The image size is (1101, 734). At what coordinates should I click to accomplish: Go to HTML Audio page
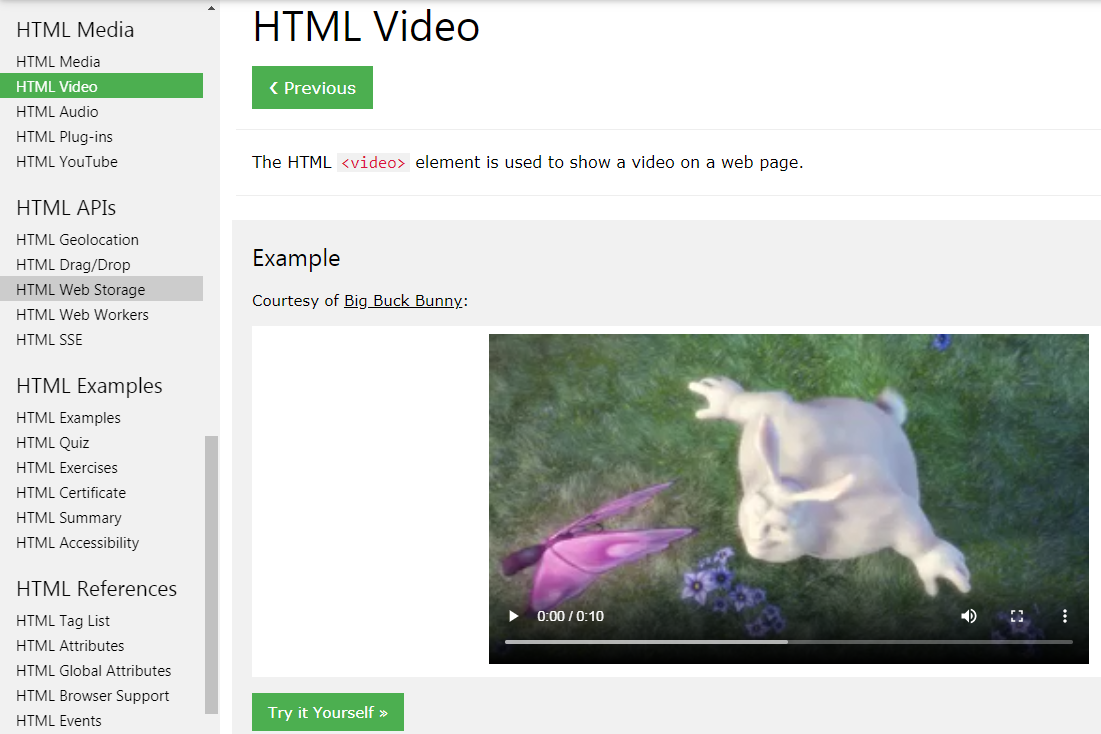coord(57,112)
